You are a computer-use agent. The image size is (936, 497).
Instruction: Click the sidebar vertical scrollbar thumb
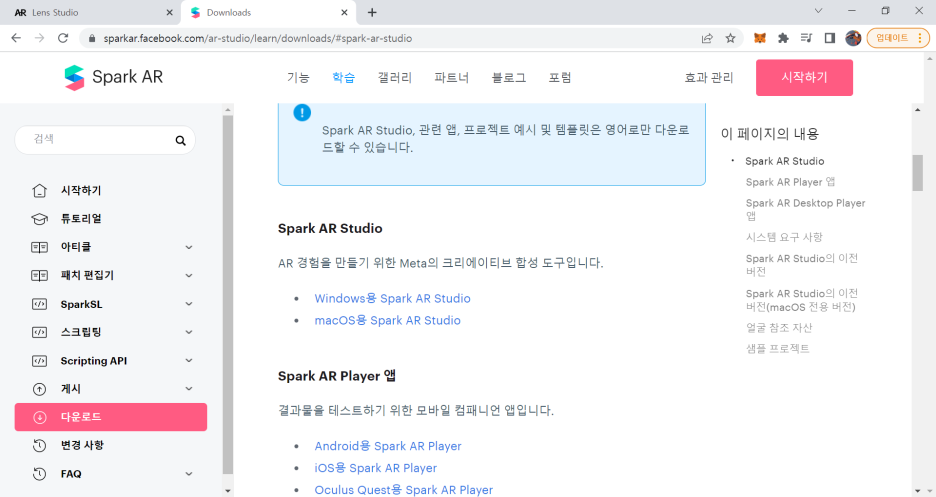click(227, 295)
